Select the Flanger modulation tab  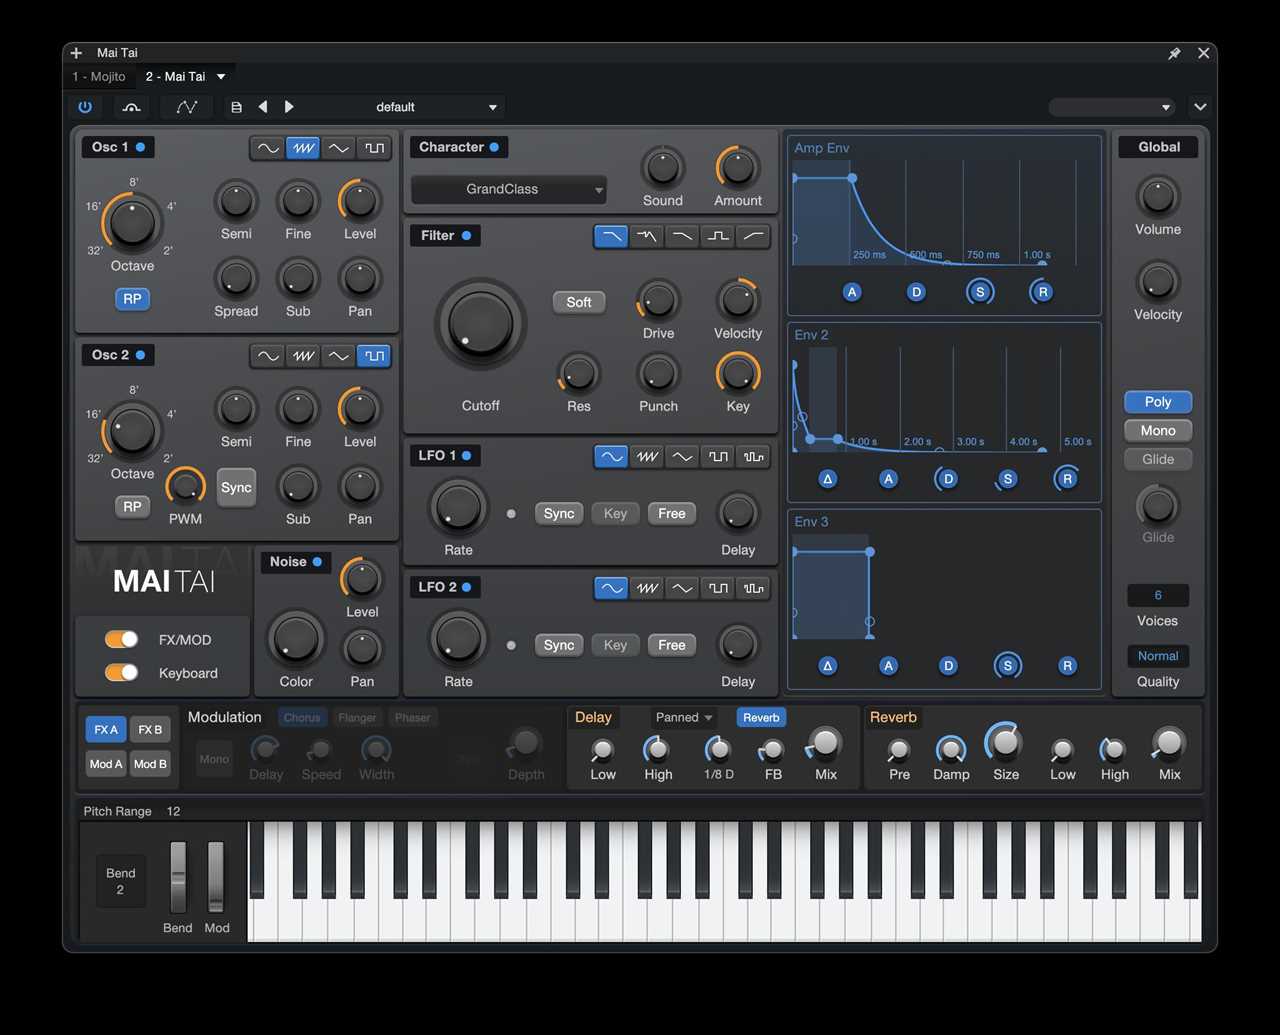[357, 717]
